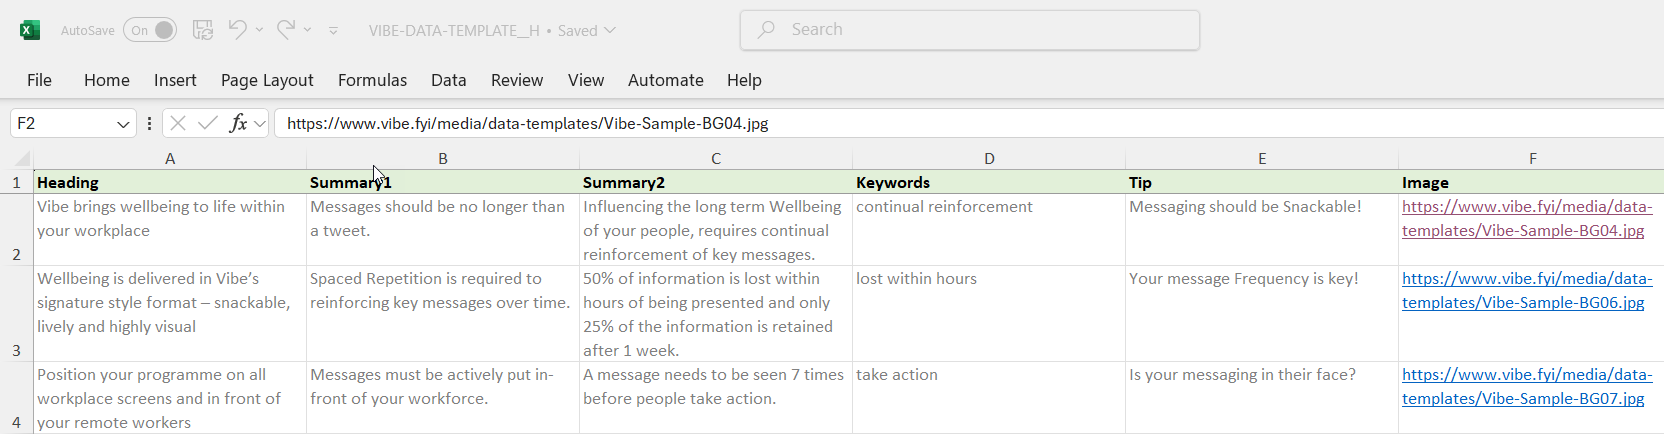Image resolution: width=1664 pixels, height=434 pixels.
Task: Select row 4 header
Action: 16,398
